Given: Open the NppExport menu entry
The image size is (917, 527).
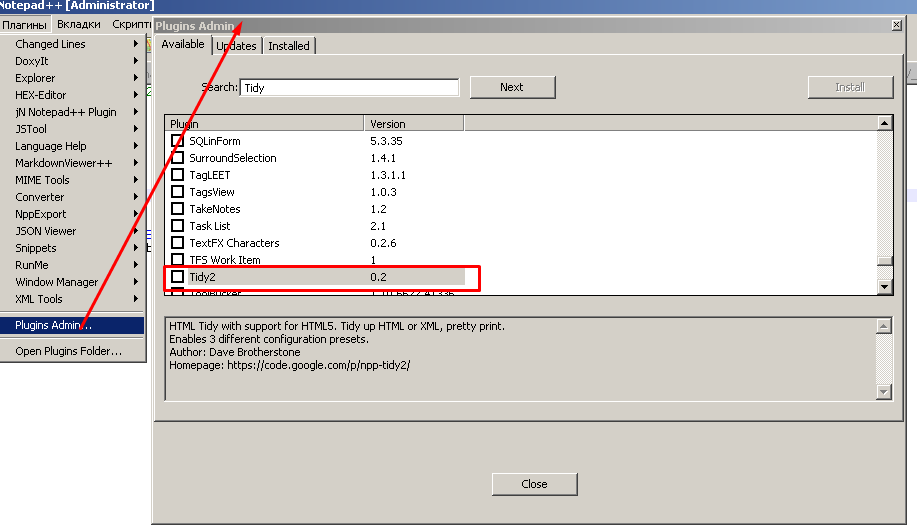Looking at the screenshot, I should point(73,214).
